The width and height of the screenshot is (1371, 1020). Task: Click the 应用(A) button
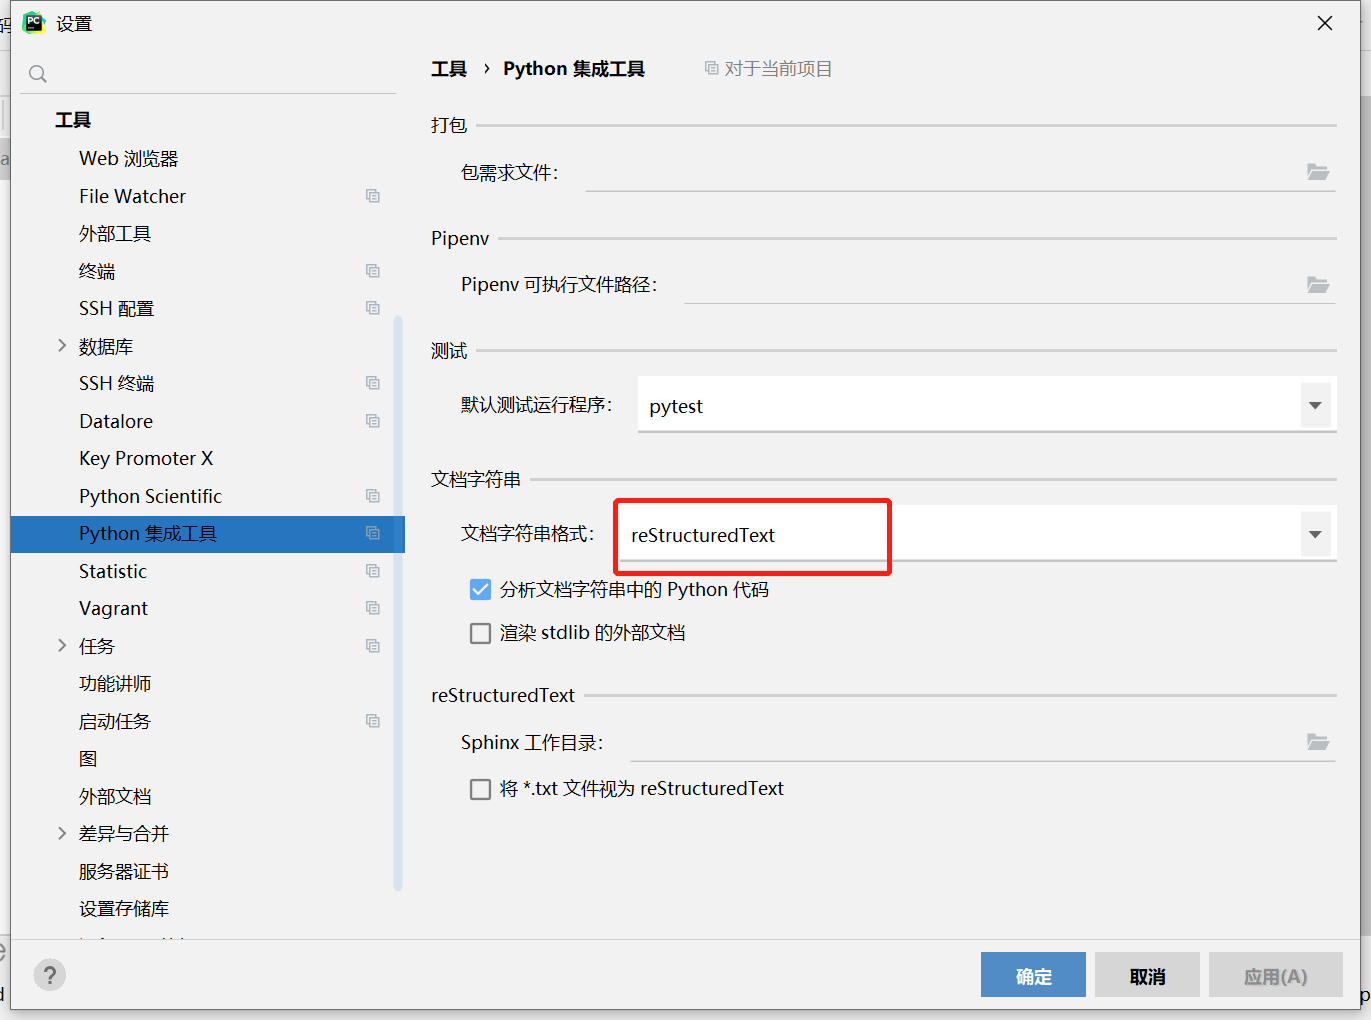pos(1275,975)
